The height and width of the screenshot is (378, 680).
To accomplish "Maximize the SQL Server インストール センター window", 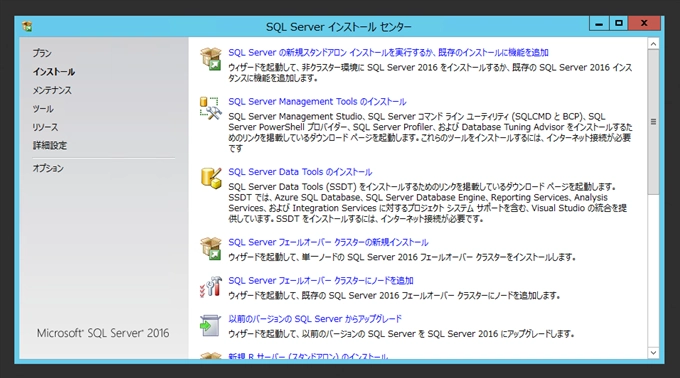I will (619, 23).
